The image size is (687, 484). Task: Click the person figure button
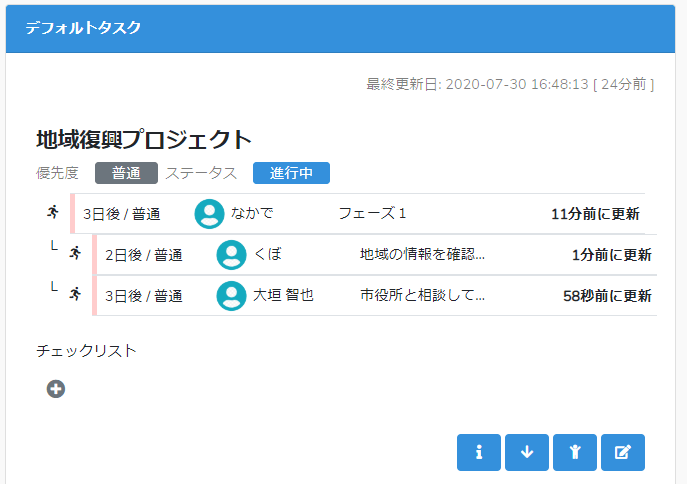pyautogui.click(x=575, y=452)
